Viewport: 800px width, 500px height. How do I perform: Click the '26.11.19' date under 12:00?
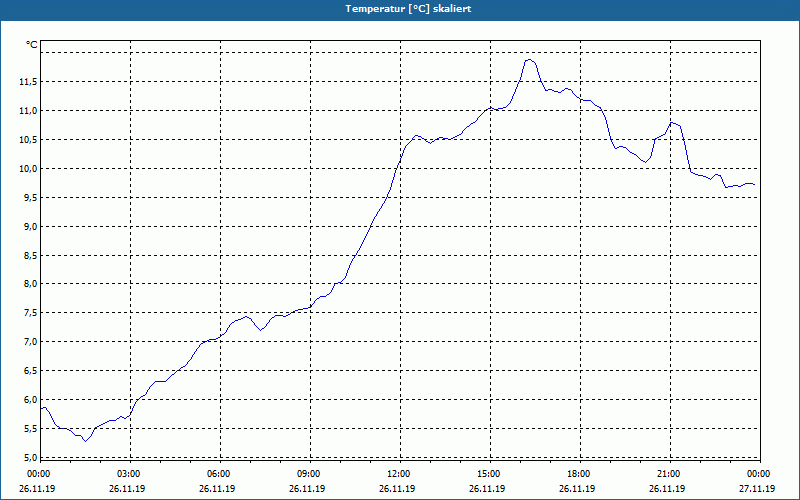397,488
